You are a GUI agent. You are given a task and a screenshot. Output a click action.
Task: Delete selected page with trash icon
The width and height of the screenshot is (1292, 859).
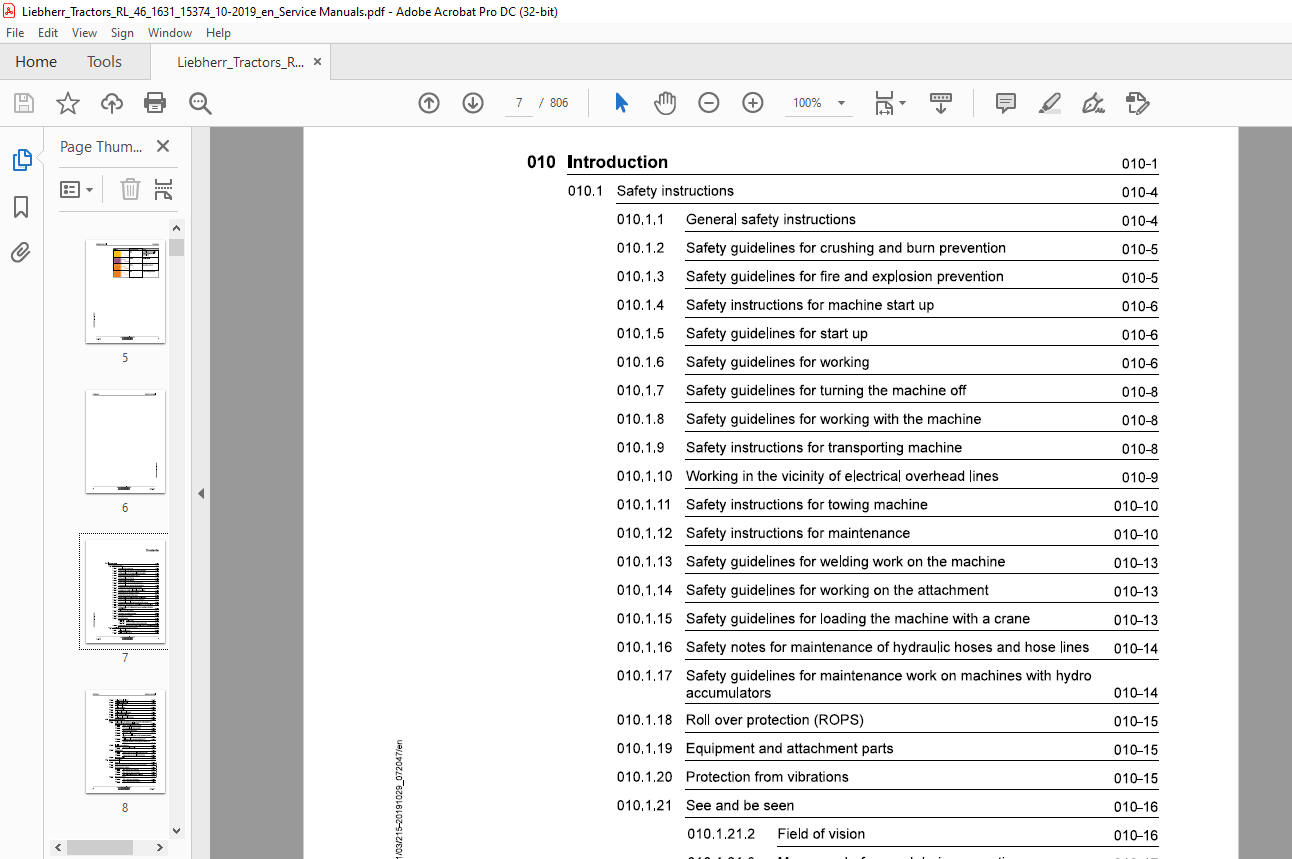pyautogui.click(x=130, y=189)
